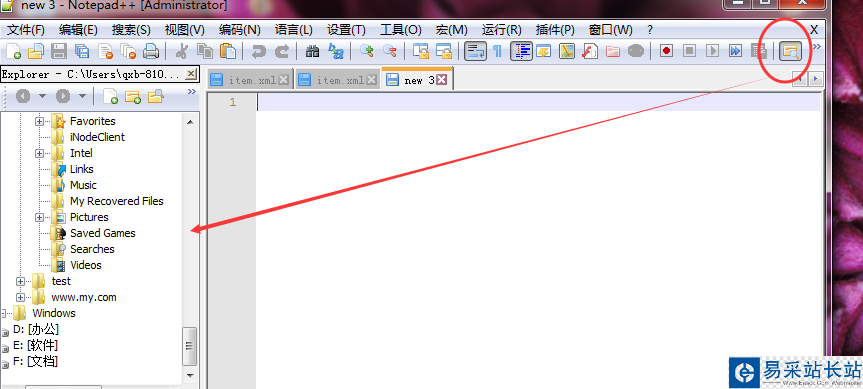This screenshot has width=863, height=389.
Task: Open the Replace dialog icon
Action: [x=335, y=51]
